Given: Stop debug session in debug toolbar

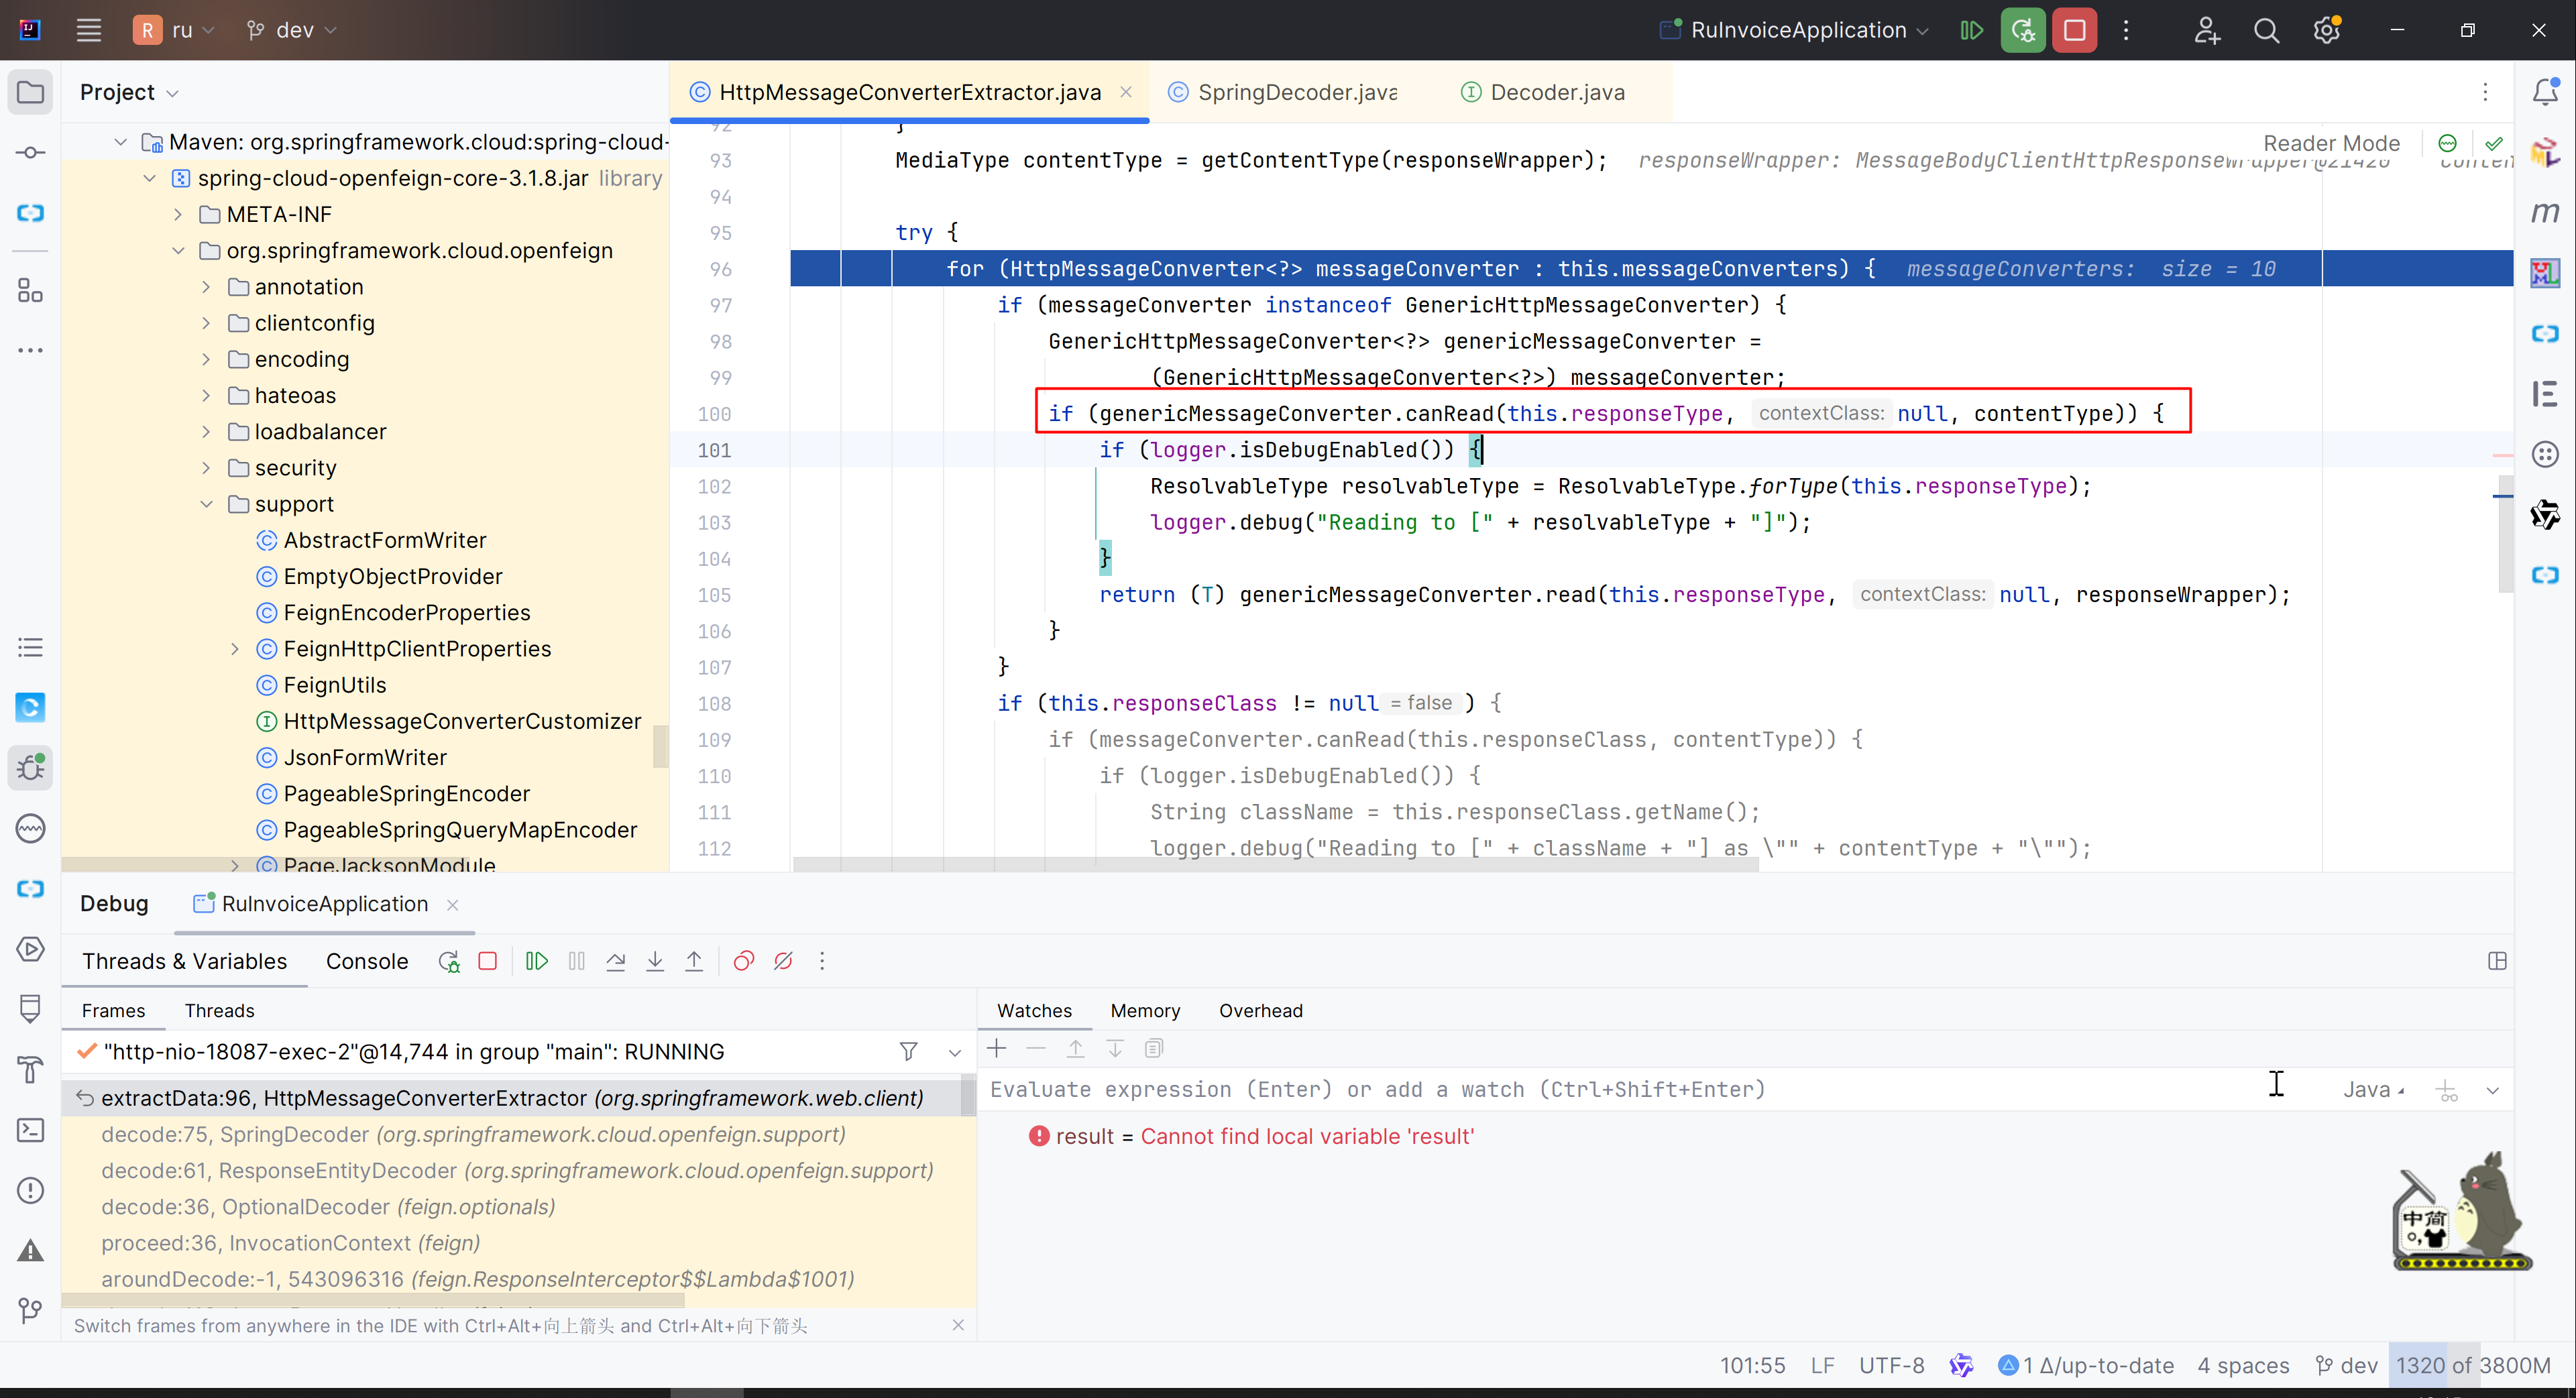Looking at the screenshot, I should pos(488,961).
